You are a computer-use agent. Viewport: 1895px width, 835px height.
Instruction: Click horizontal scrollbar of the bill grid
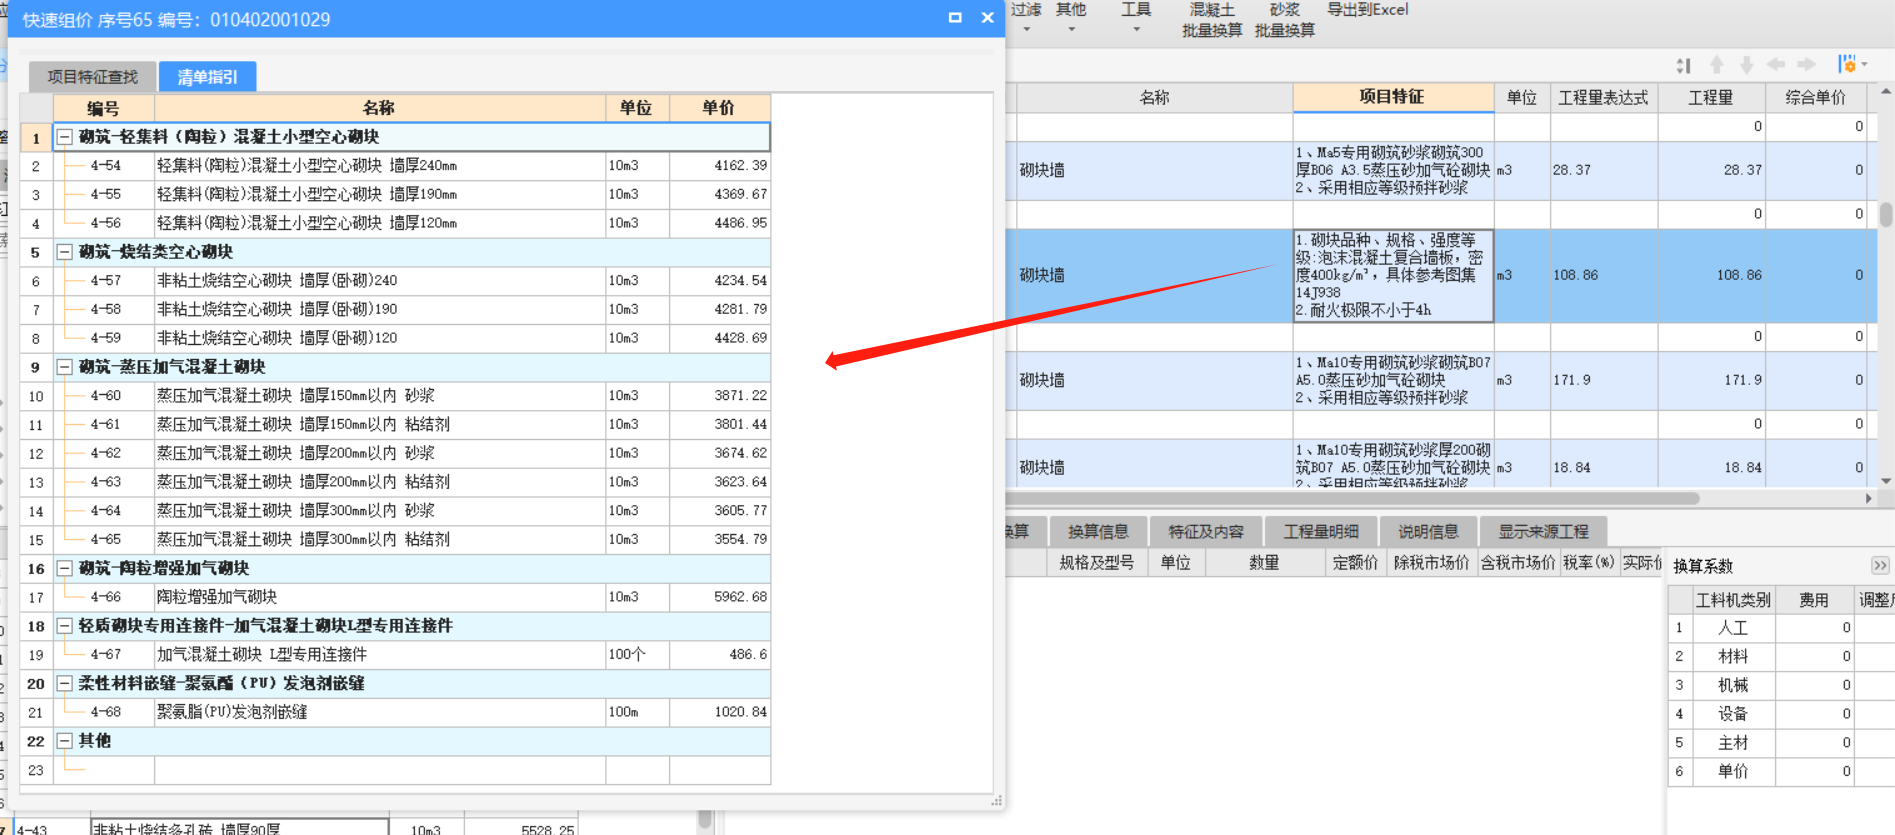pos(1350,498)
